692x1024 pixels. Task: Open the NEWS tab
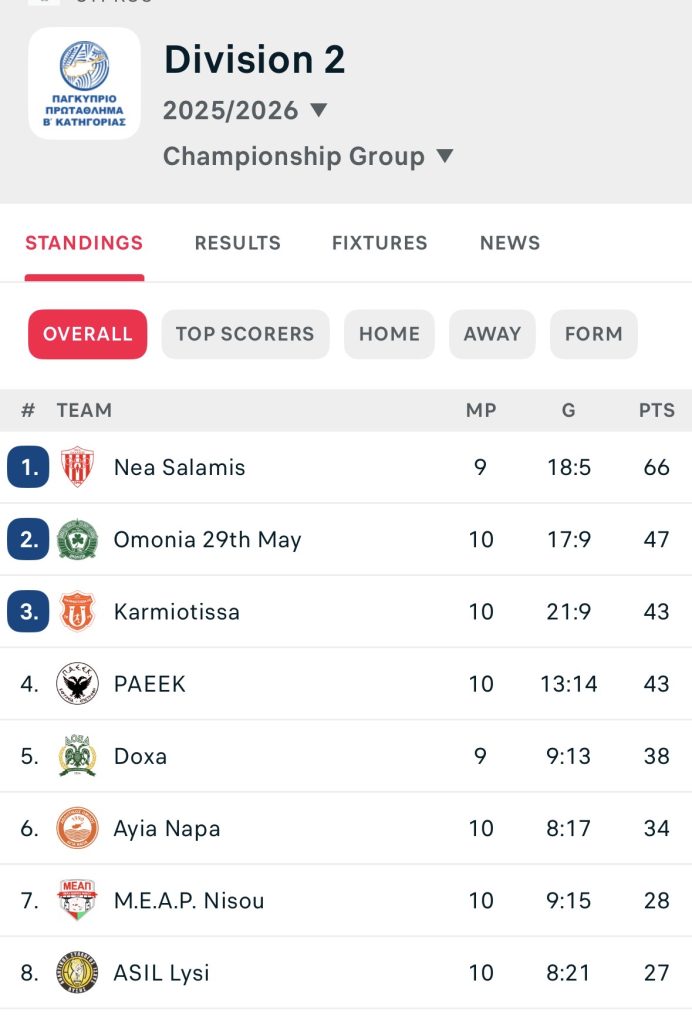click(509, 243)
